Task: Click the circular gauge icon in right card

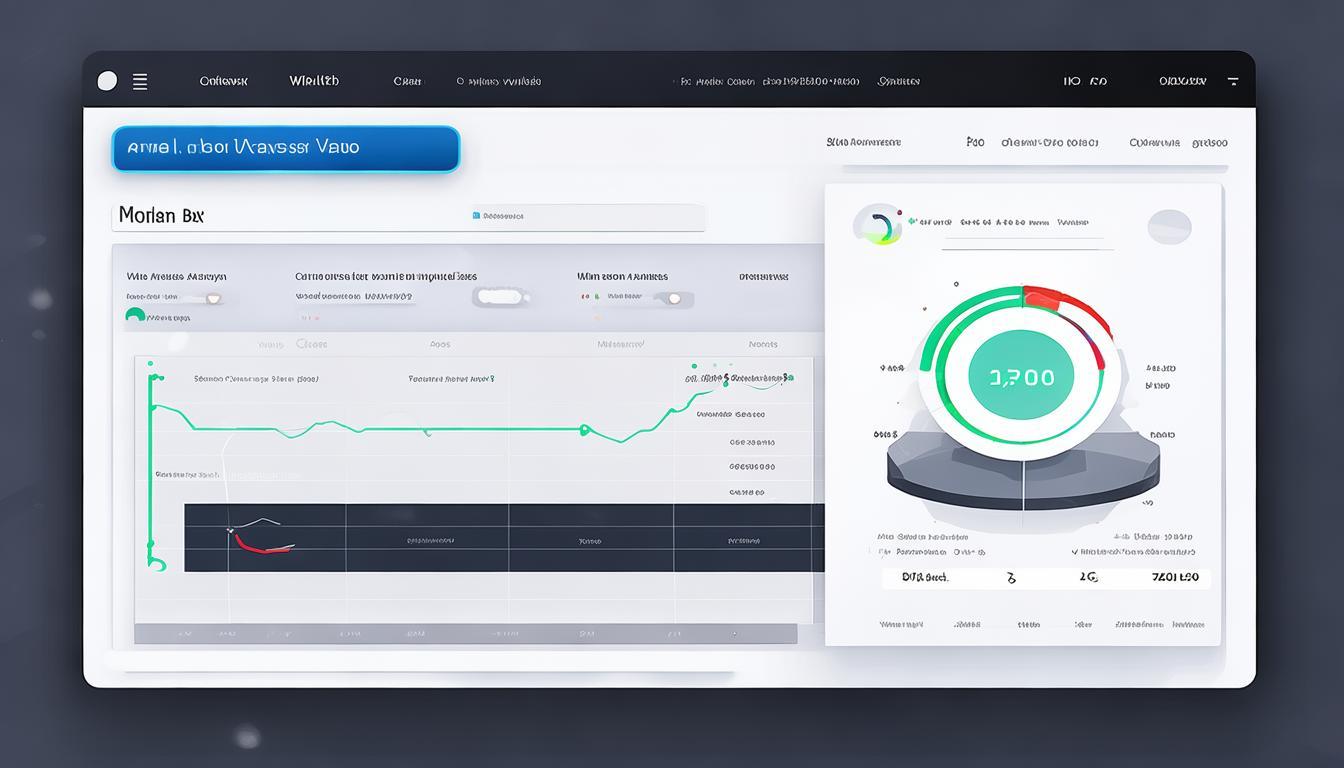Action: (x=876, y=225)
